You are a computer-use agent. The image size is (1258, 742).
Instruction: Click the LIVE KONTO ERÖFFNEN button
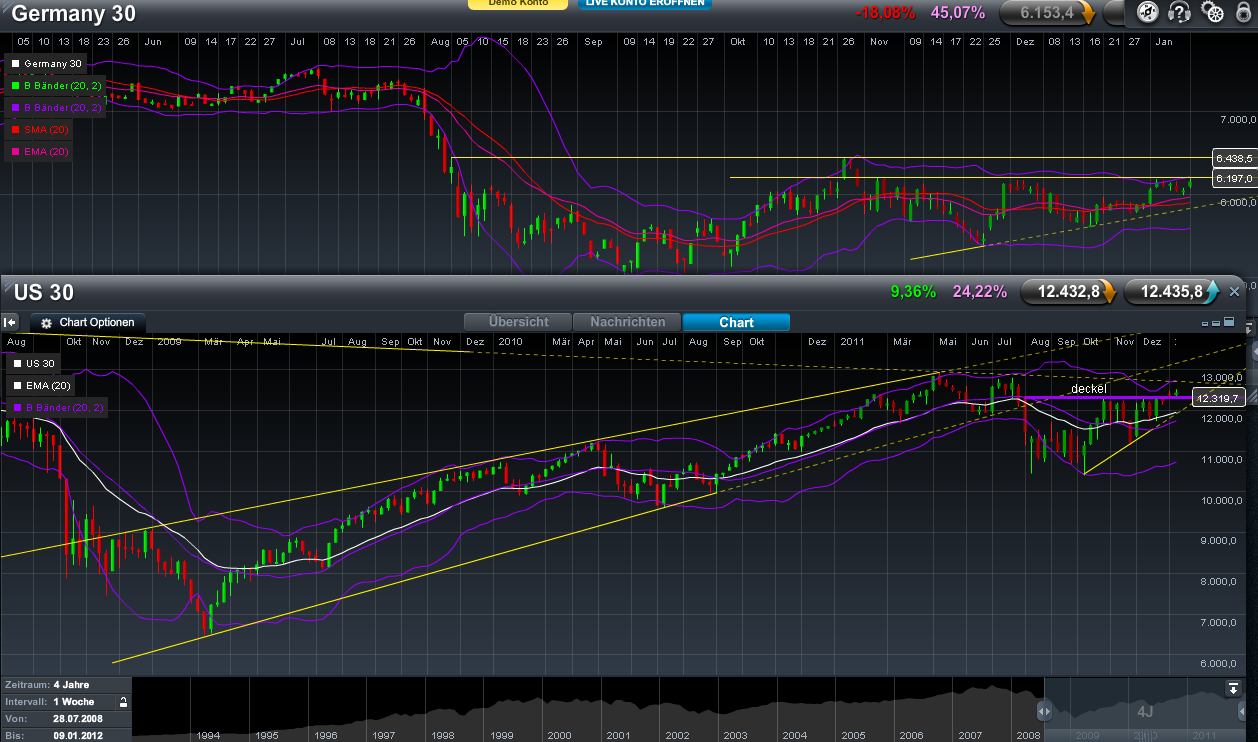coord(644,4)
